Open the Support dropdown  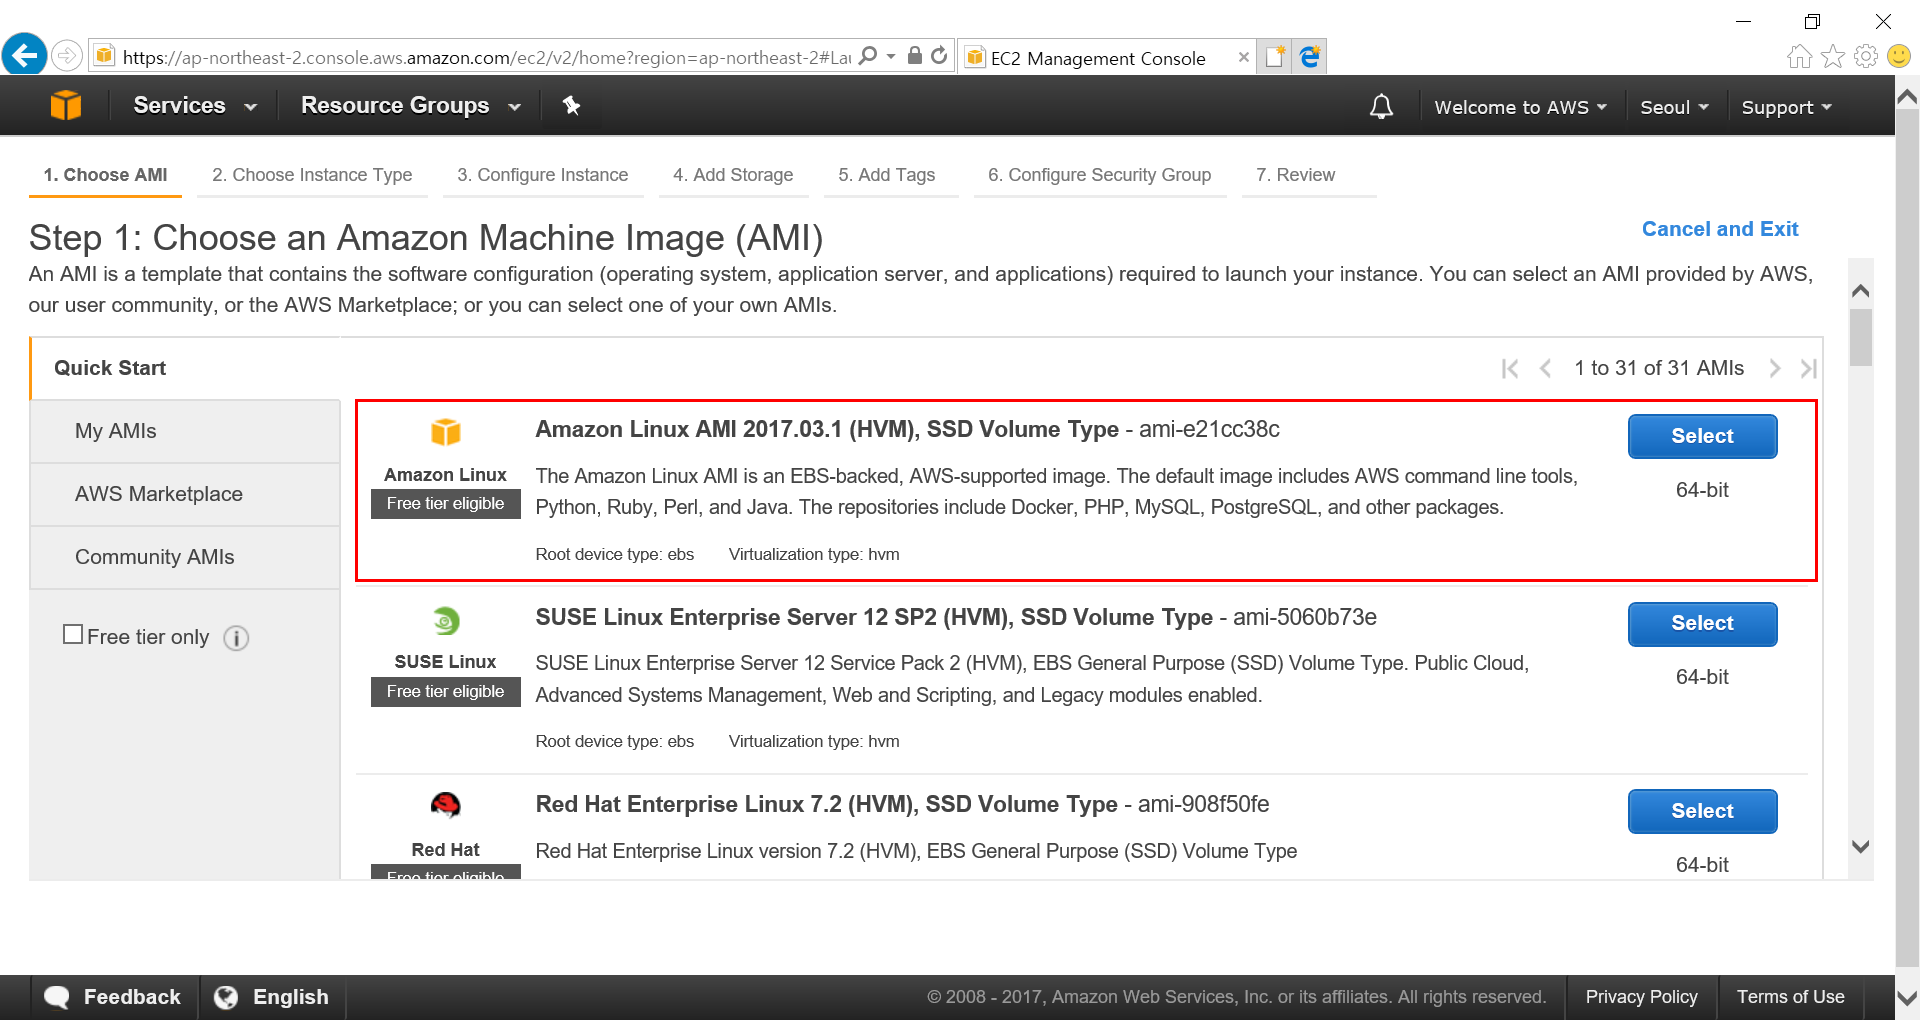tap(1786, 107)
